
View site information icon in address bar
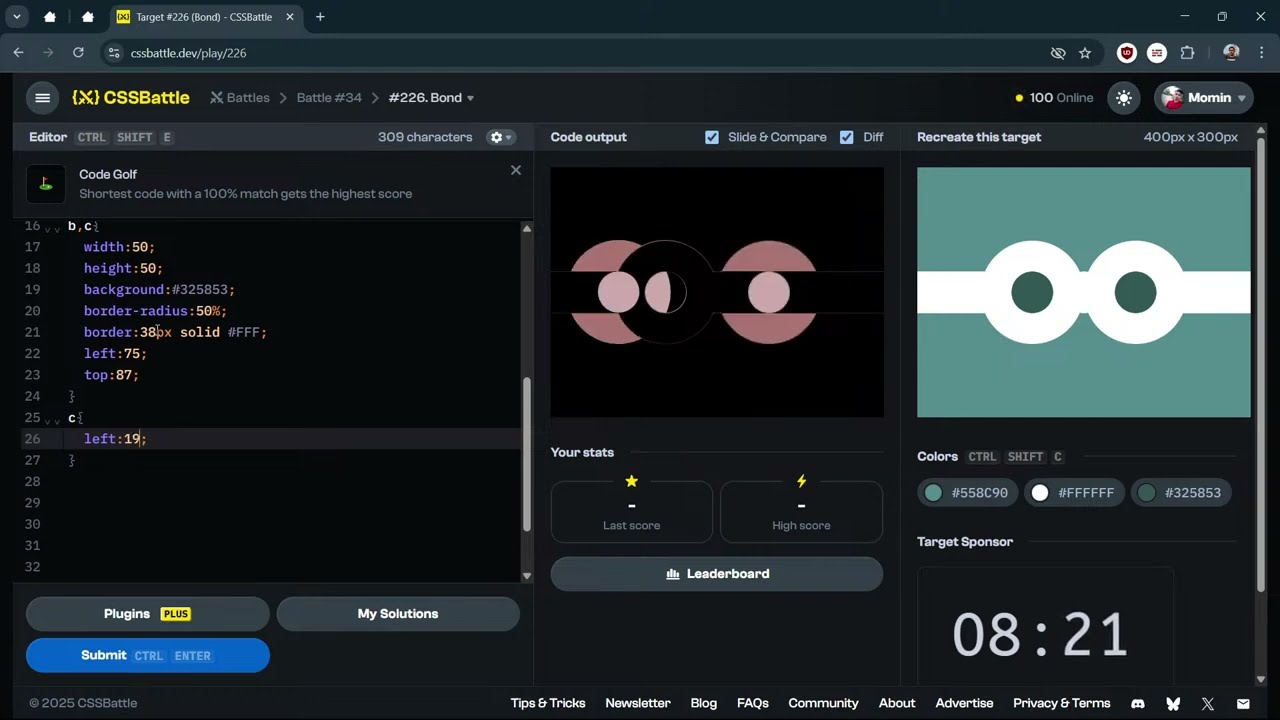click(x=114, y=53)
